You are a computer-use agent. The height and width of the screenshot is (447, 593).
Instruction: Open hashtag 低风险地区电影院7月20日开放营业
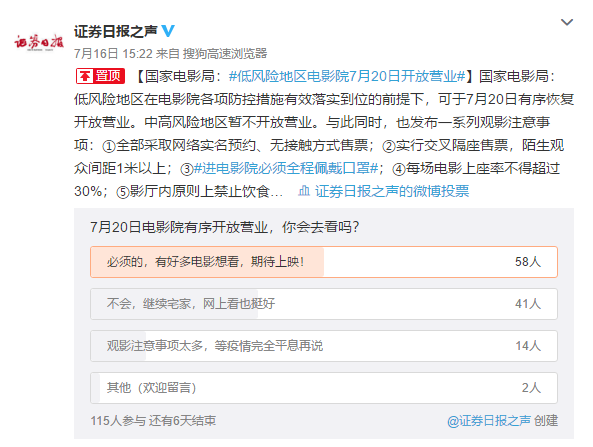pyautogui.click(x=347, y=76)
